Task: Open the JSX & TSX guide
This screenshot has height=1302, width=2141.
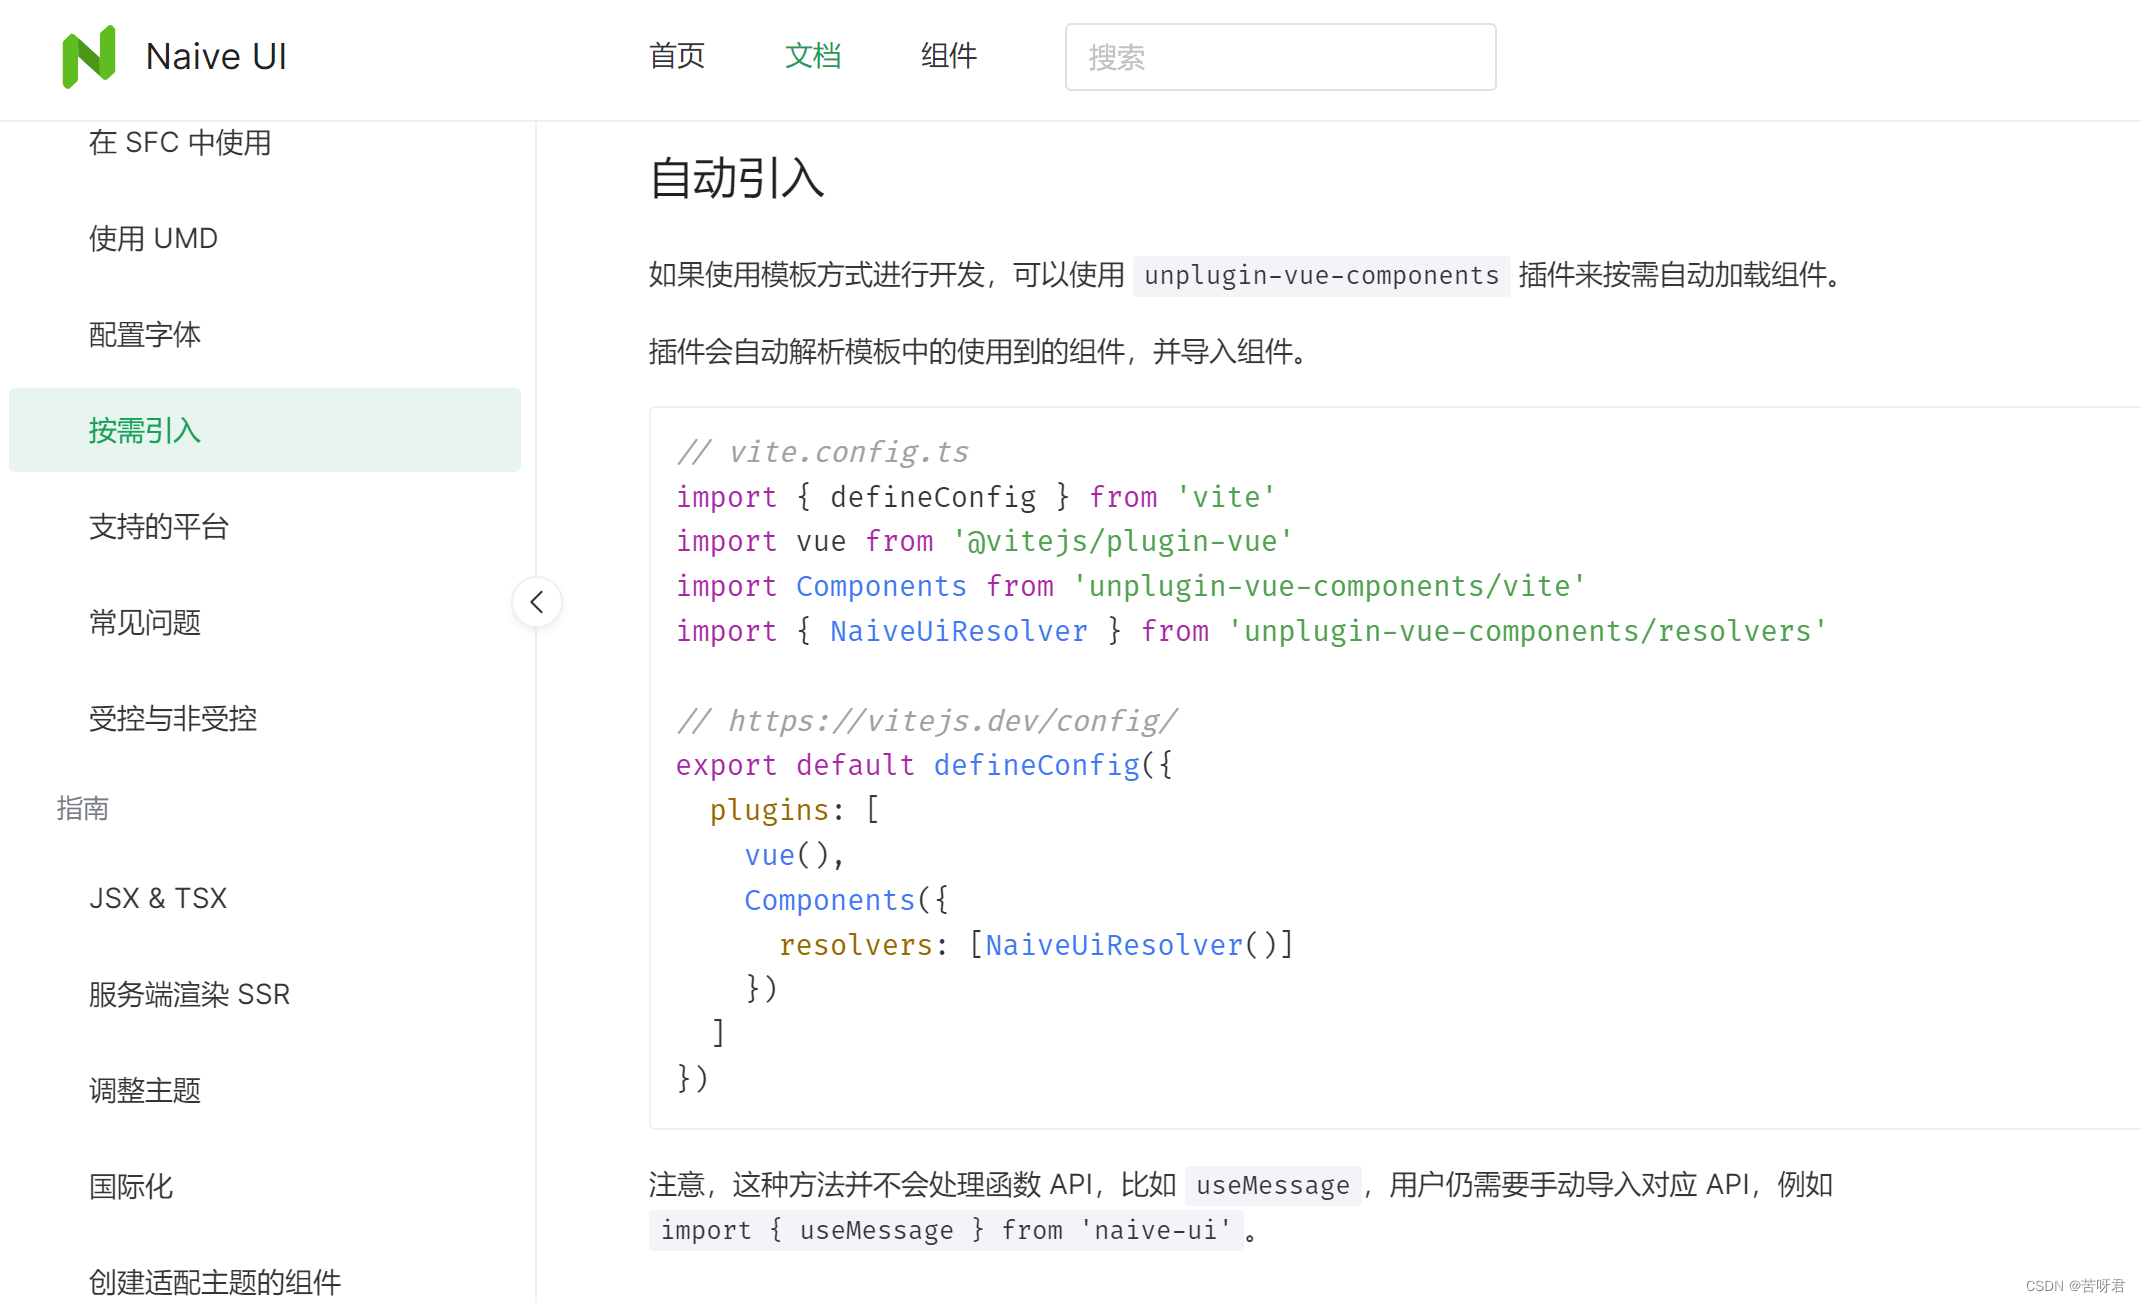Action: pos(158,897)
